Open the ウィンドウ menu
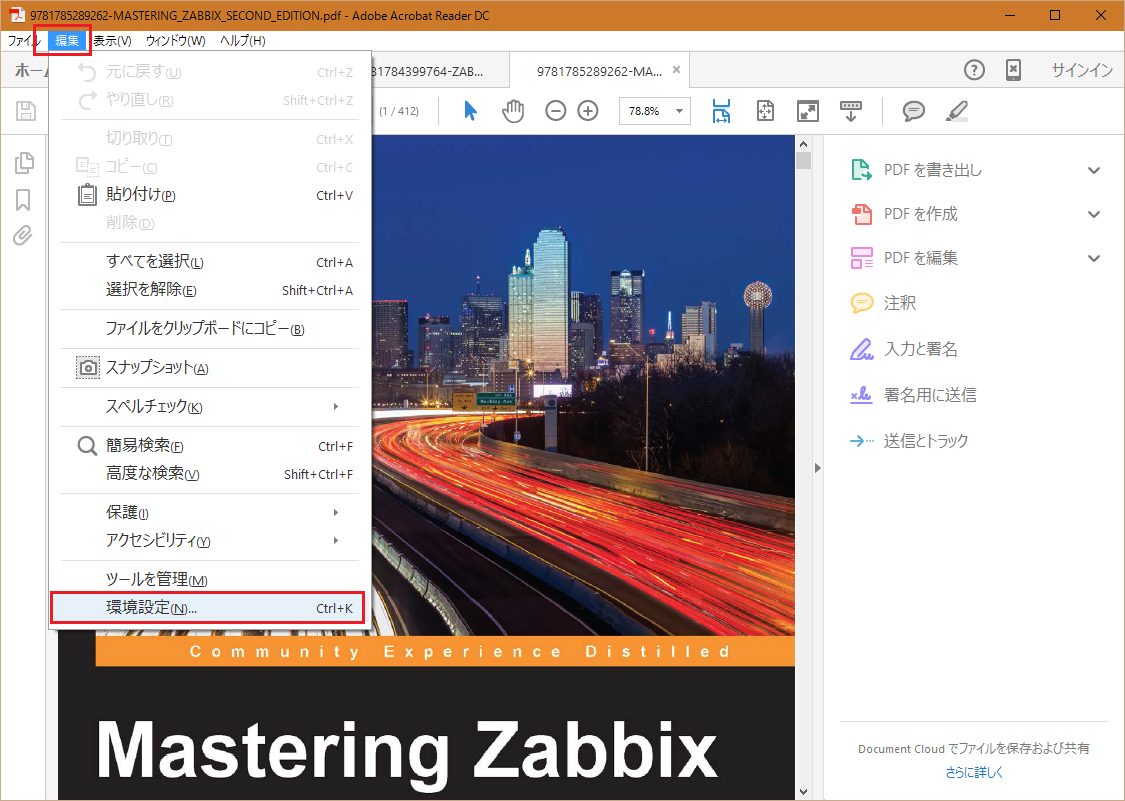Image resolution: width=1125 pixels, height=801 pixels. (175, 40)
